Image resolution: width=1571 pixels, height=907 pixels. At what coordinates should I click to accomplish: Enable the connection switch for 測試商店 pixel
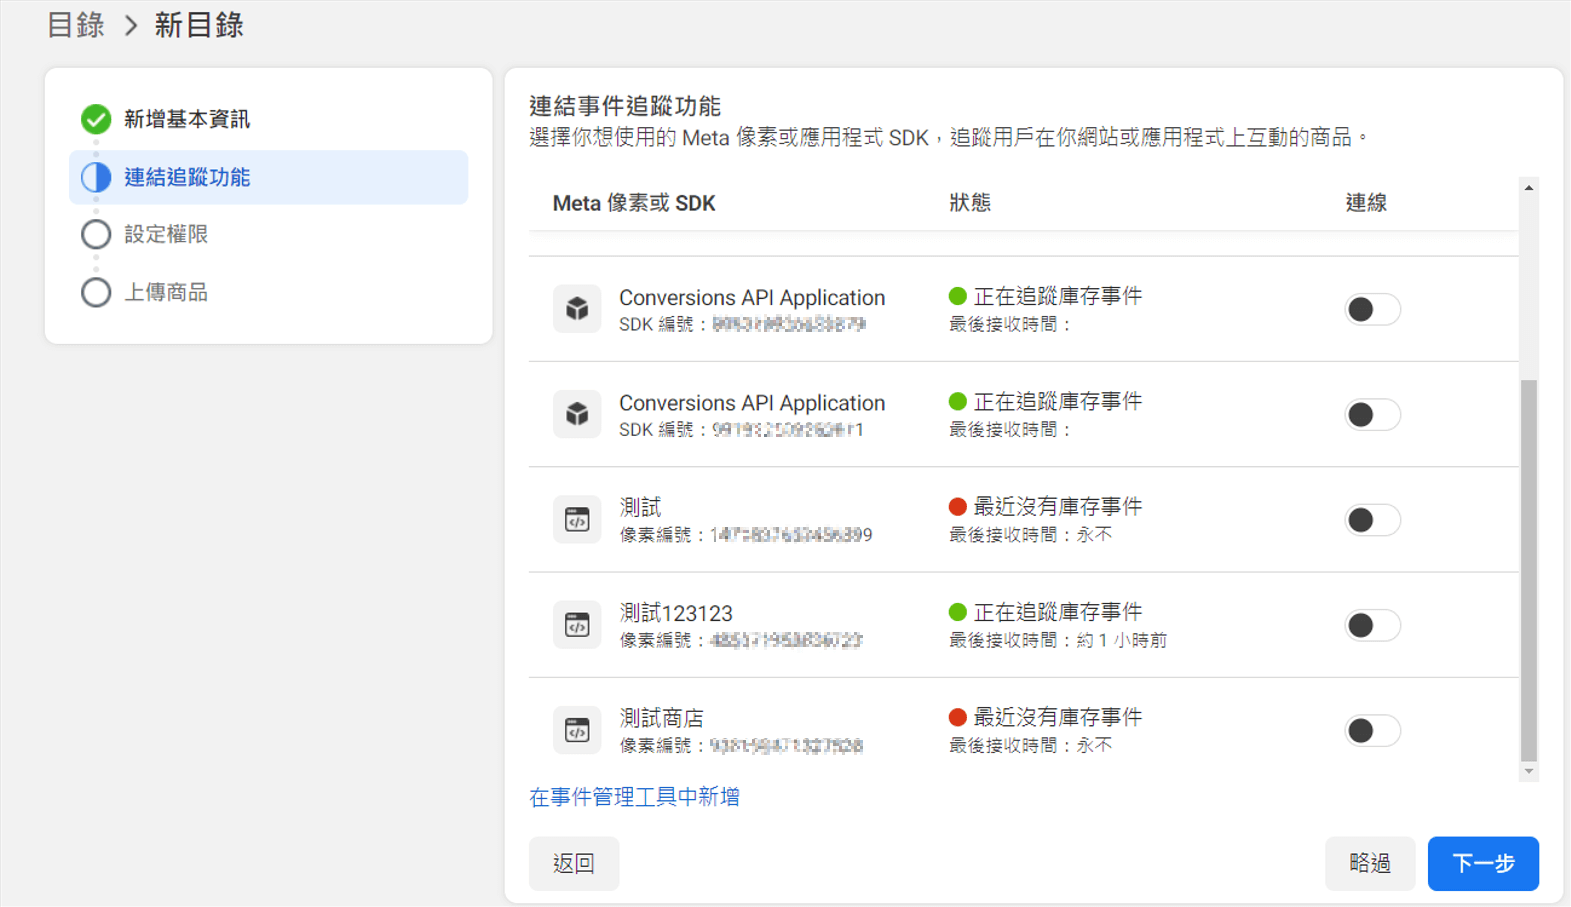[1372, 730]
